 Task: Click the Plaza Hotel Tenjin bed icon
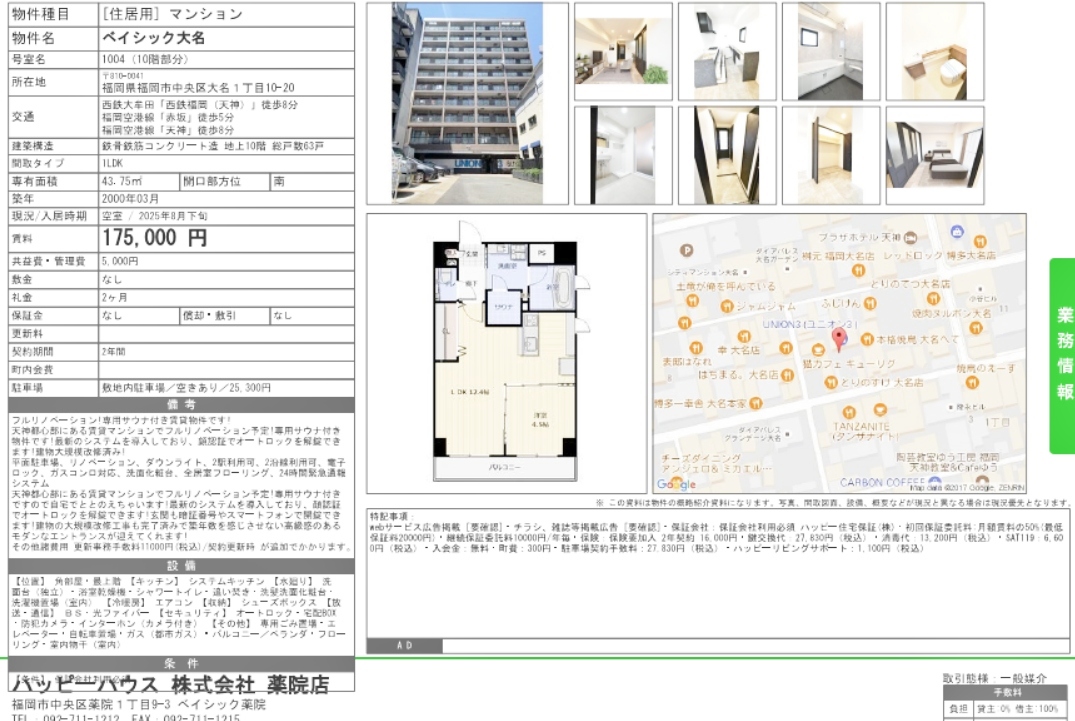pyautogui.click(x=909, y=238)
